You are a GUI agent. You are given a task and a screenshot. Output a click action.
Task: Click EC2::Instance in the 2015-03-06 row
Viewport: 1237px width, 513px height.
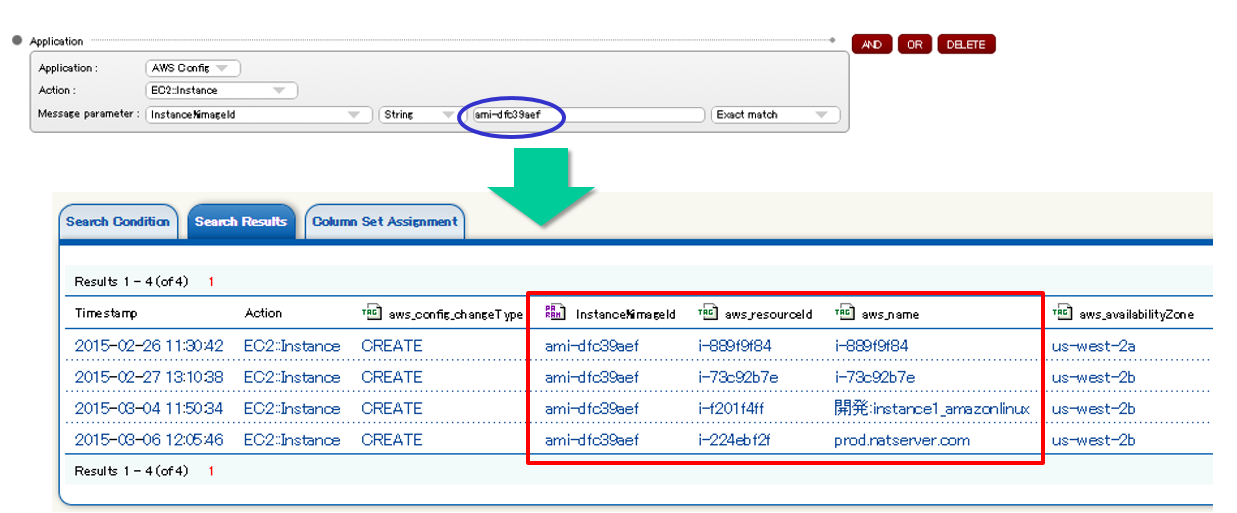click(292, 439)
